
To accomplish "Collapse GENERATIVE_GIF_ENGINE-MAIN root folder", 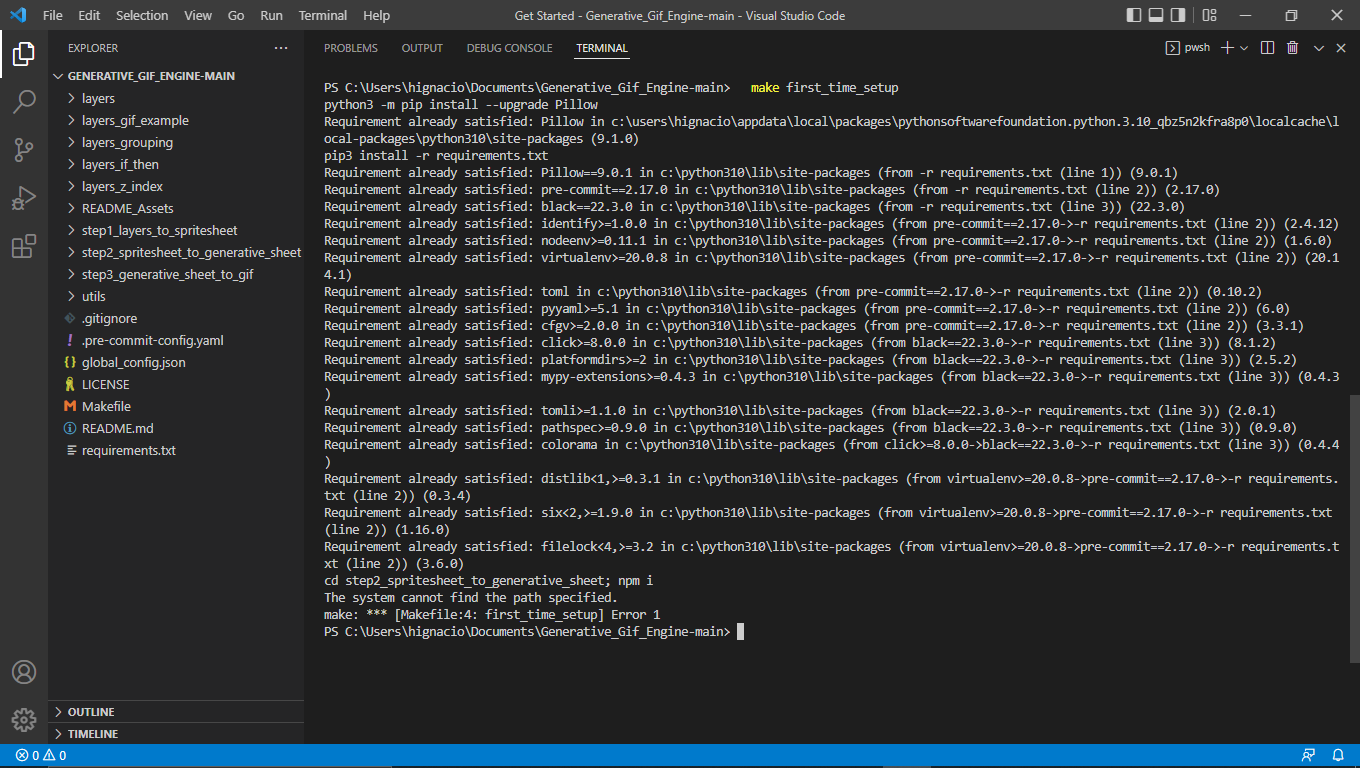I will [176, 76].
